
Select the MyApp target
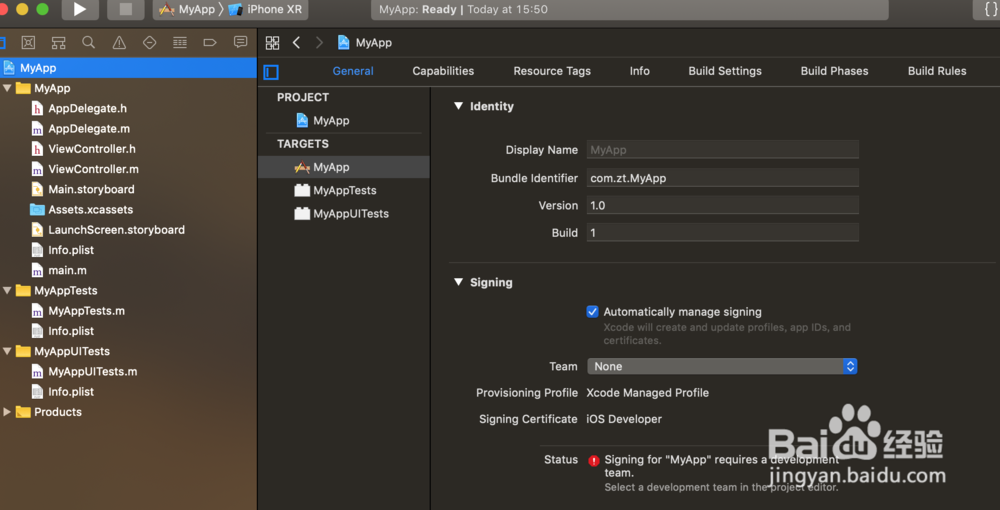344,167
